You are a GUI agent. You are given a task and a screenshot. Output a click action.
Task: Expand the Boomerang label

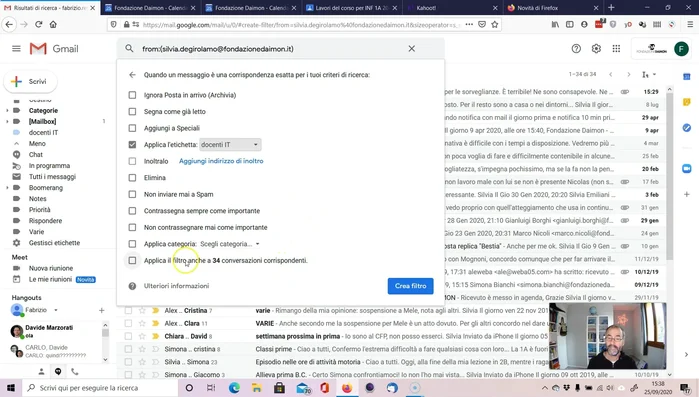pos(7,188)
